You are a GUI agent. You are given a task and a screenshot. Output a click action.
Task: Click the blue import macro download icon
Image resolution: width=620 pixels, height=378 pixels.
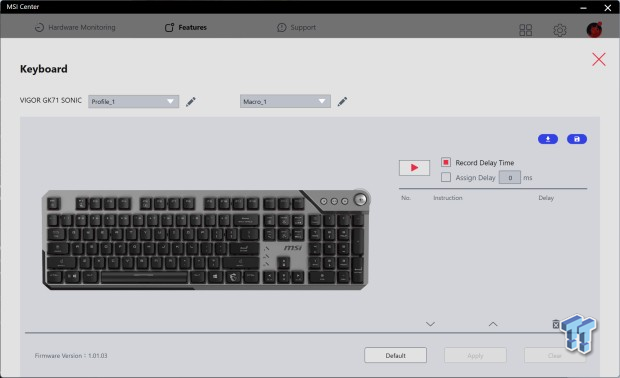[x=548, y=139]
